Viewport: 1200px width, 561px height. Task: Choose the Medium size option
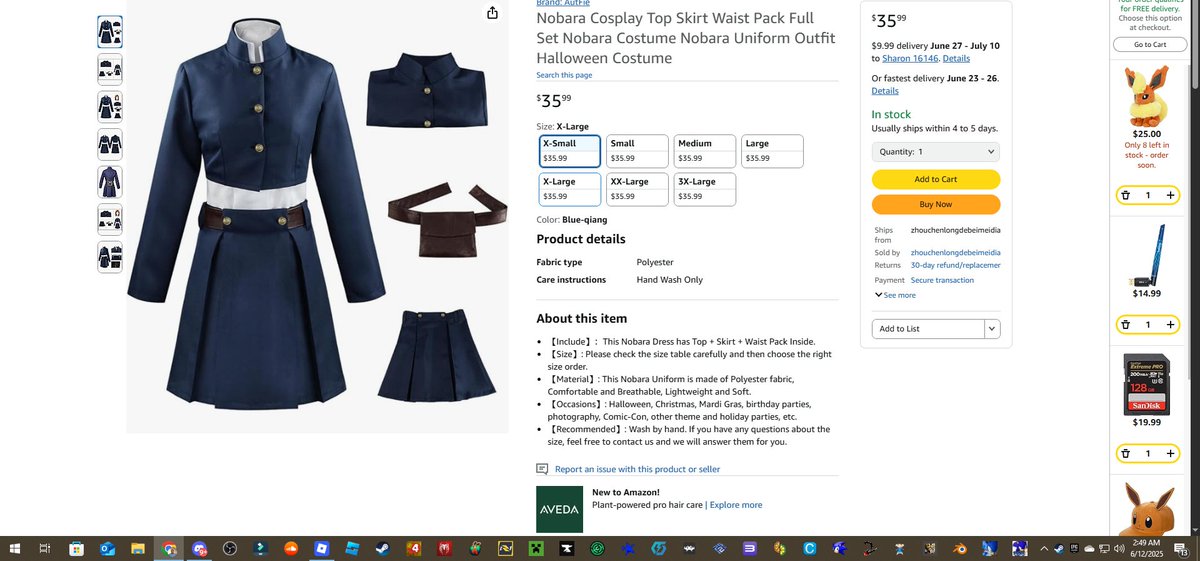[704, 151]
